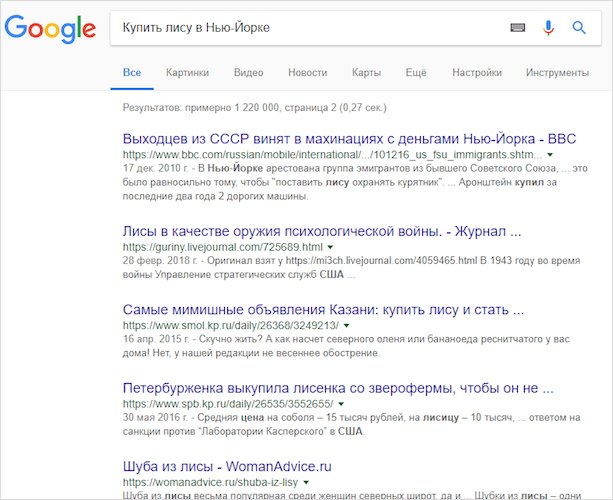Open result Петербурженка выкупила лисенка со зверофермы
613x500 pixels.
click(x=338, y=388)
